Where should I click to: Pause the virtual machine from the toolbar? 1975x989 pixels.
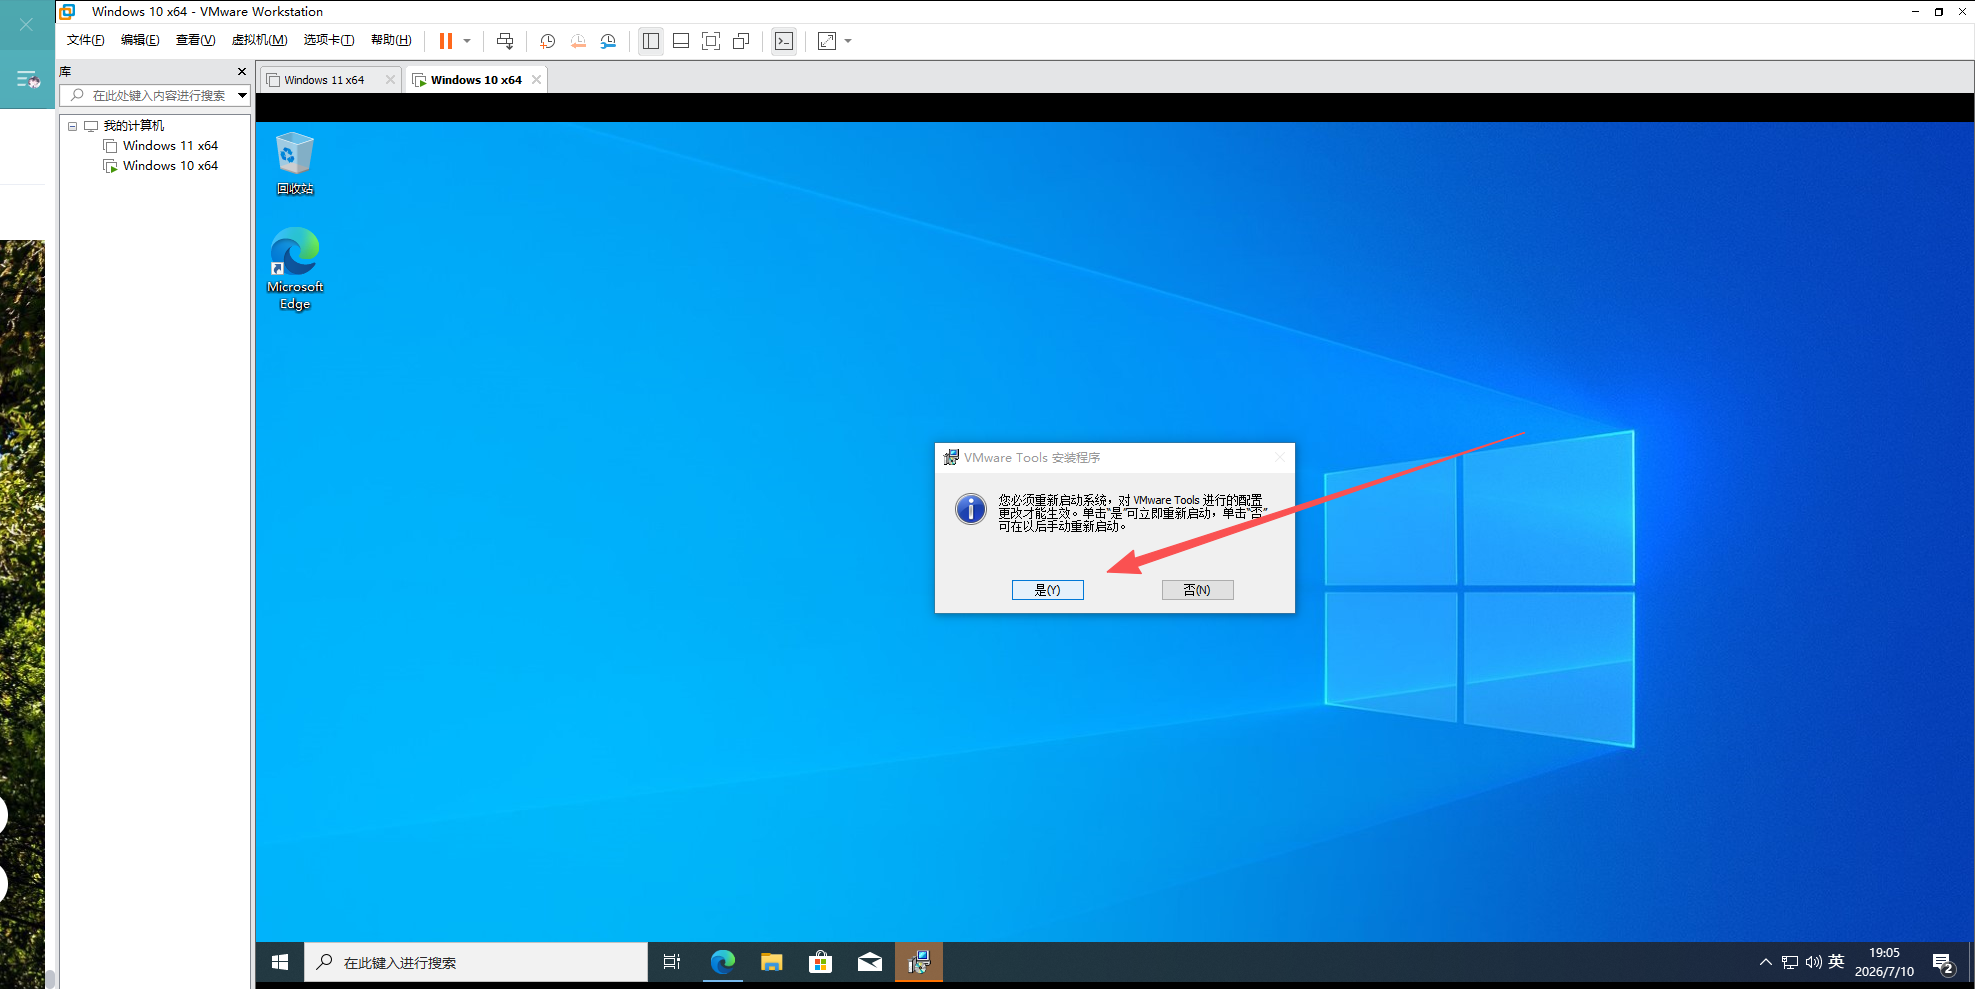446,41
